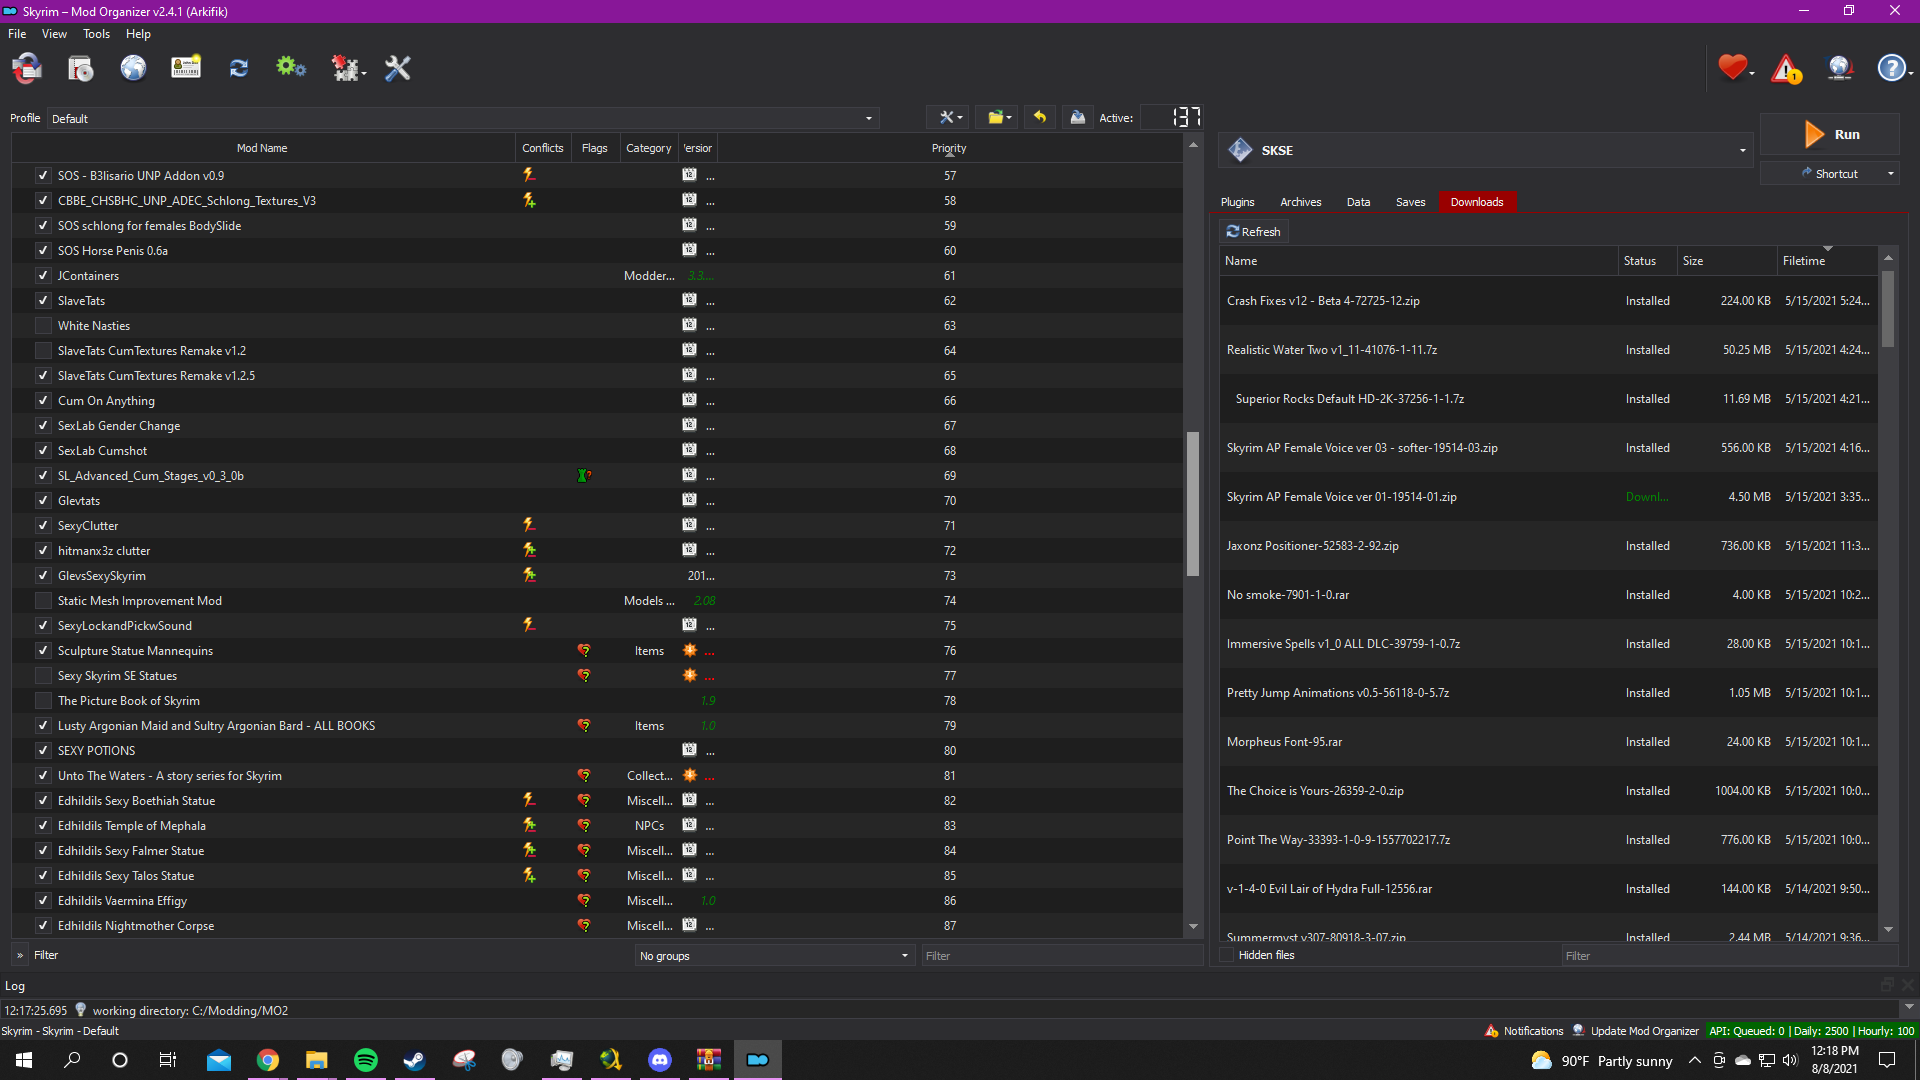Enable Static Mesh Improvement Mod checkbox
Viewport: 1920px width, 1080px height.
pos(43,601)
